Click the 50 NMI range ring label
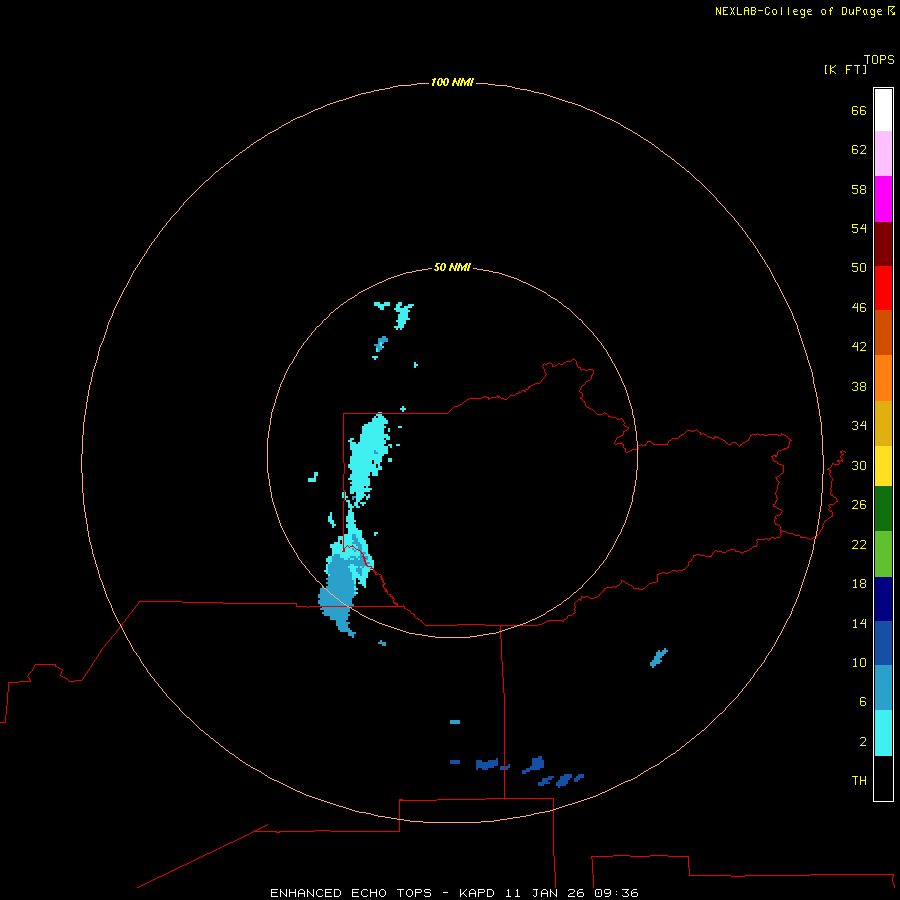This screenshot has width=900, height=900. (x=452, y=267)
